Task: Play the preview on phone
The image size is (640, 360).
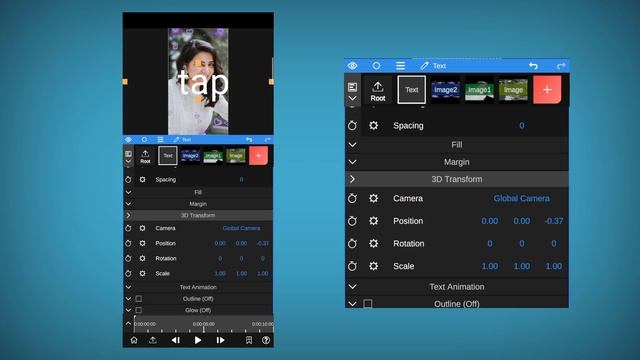Action: pos(198,340)
